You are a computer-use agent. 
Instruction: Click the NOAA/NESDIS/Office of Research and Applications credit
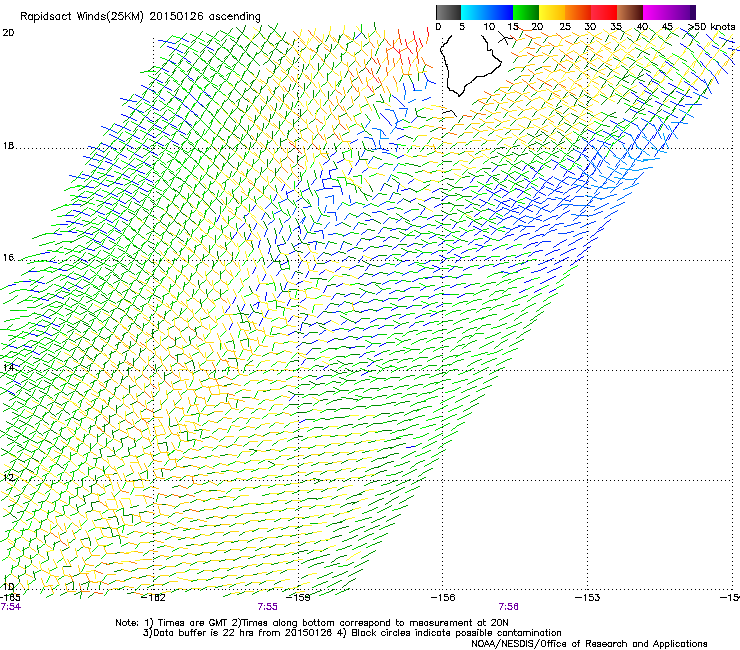point(589,644)
